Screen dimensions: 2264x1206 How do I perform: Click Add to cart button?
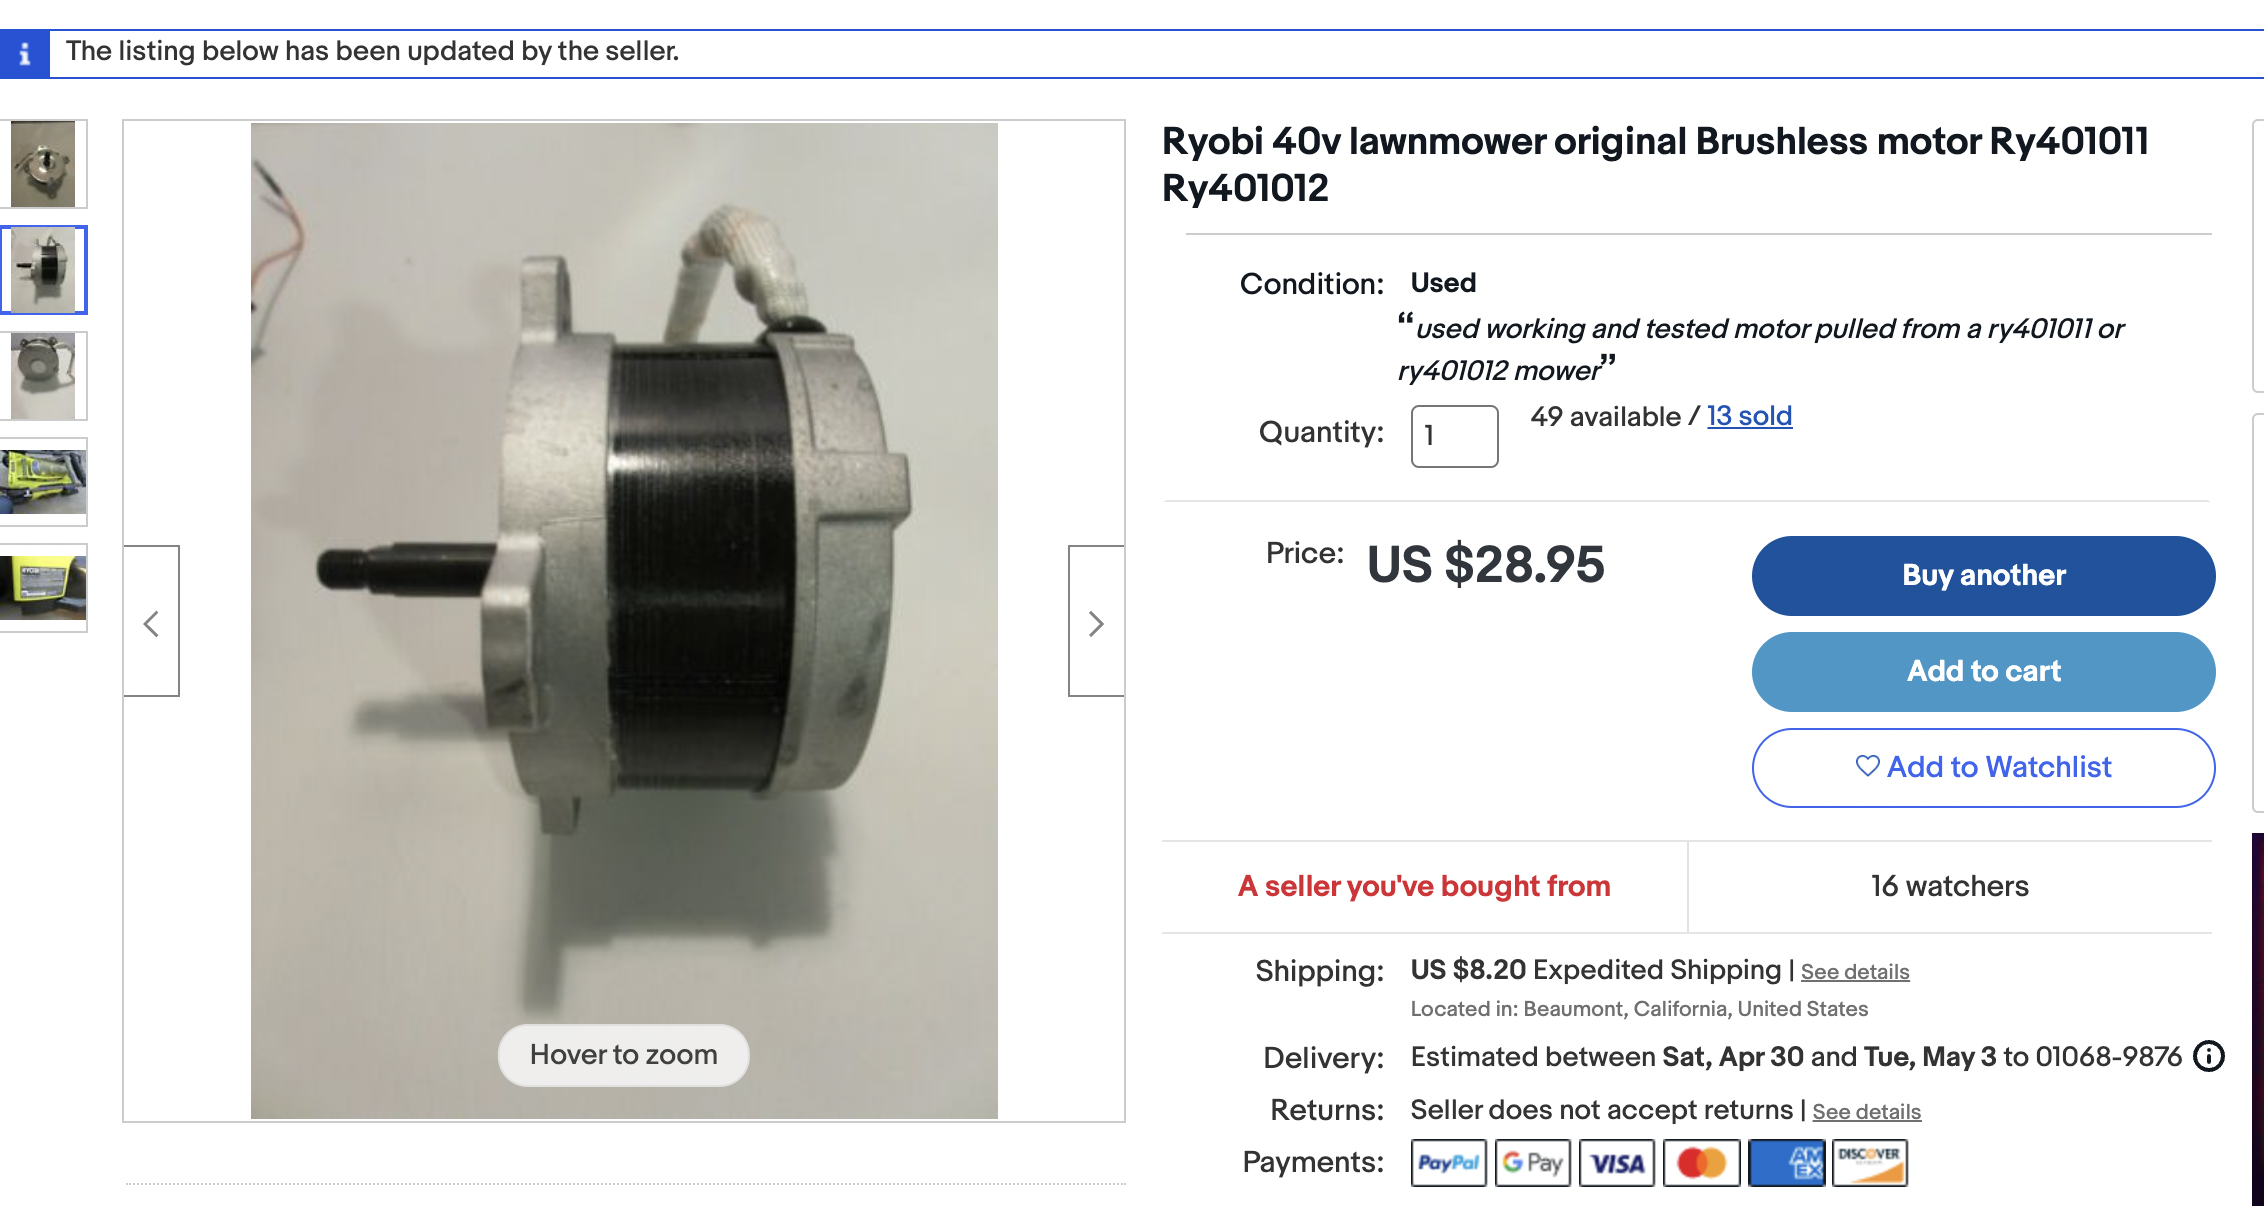pos(1983,672)
